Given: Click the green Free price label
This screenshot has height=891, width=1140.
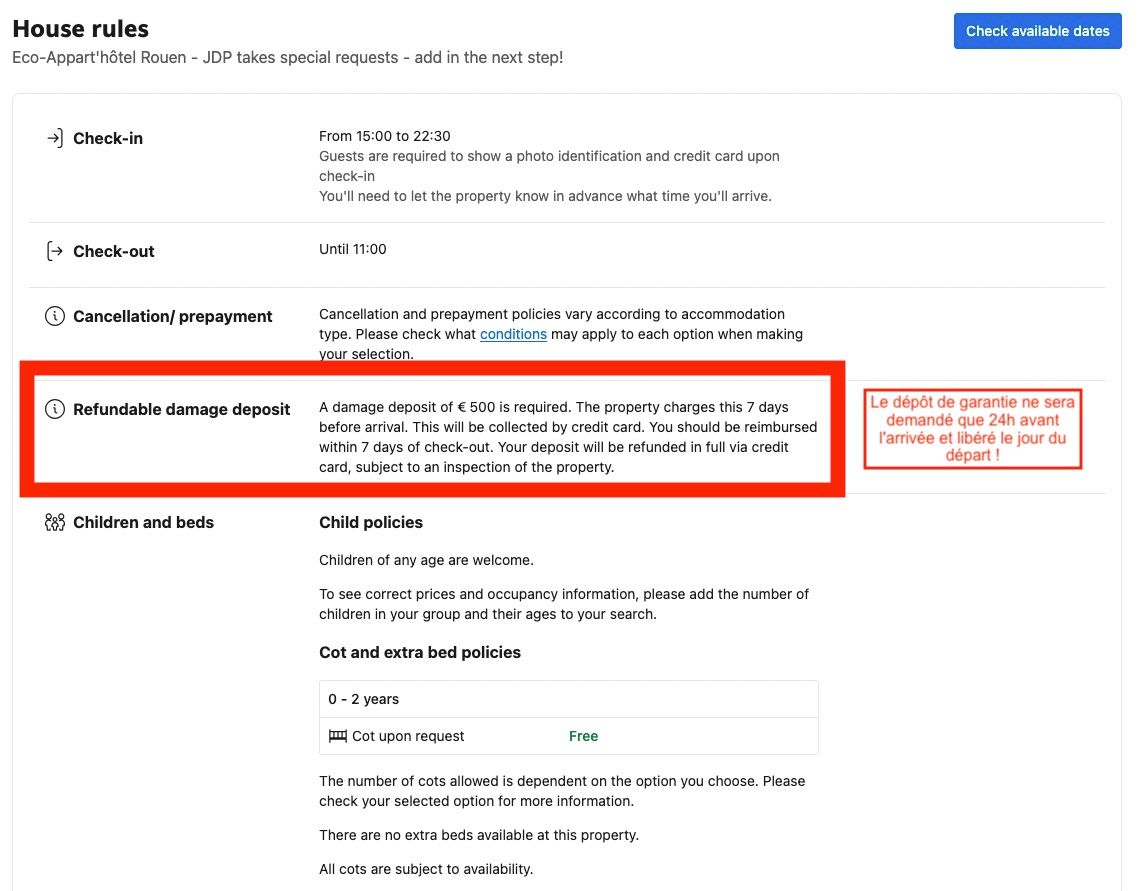Looking at the screenshot, I should [x=583, y=736].
